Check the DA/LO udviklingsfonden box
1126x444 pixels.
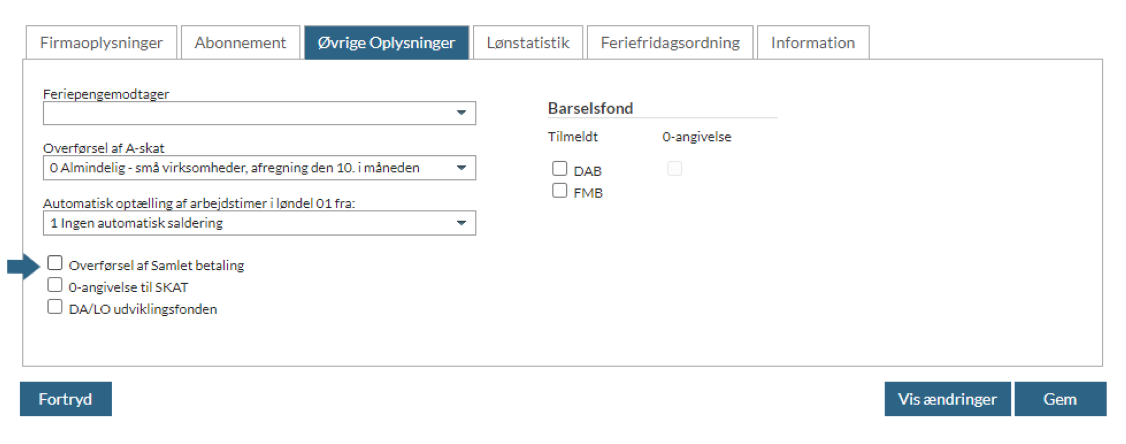point(56,307)
